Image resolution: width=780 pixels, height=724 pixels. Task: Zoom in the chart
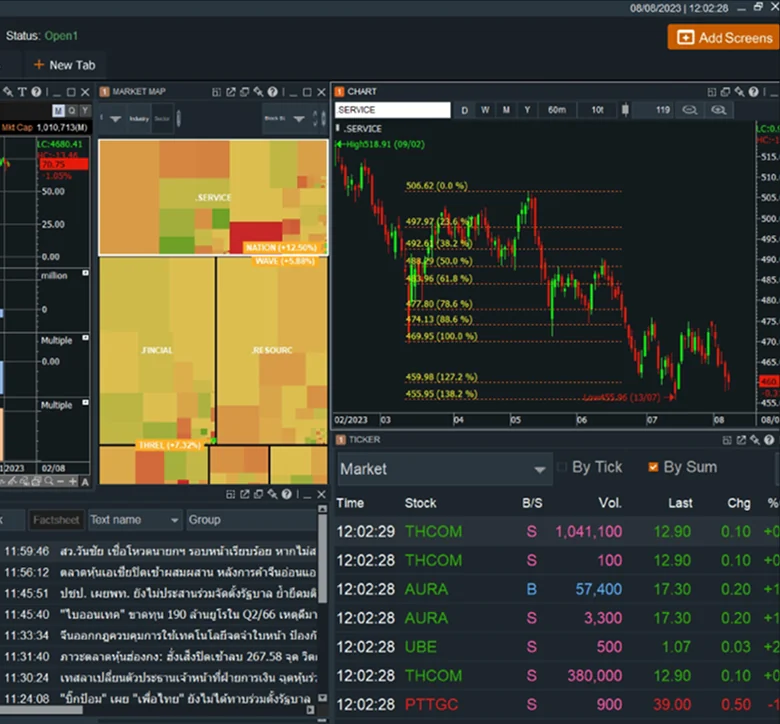tap(718, 110)
